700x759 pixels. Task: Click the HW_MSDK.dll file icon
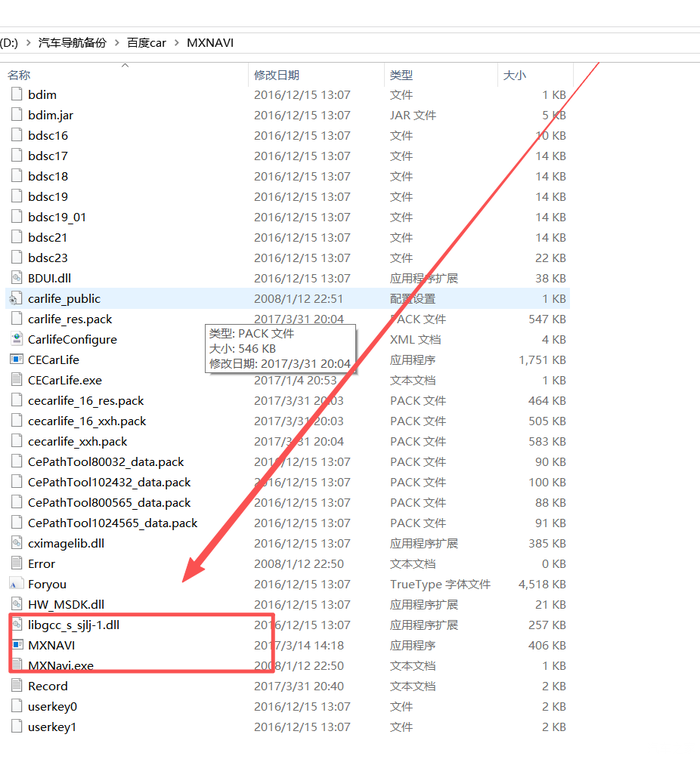tap(16, 604)
